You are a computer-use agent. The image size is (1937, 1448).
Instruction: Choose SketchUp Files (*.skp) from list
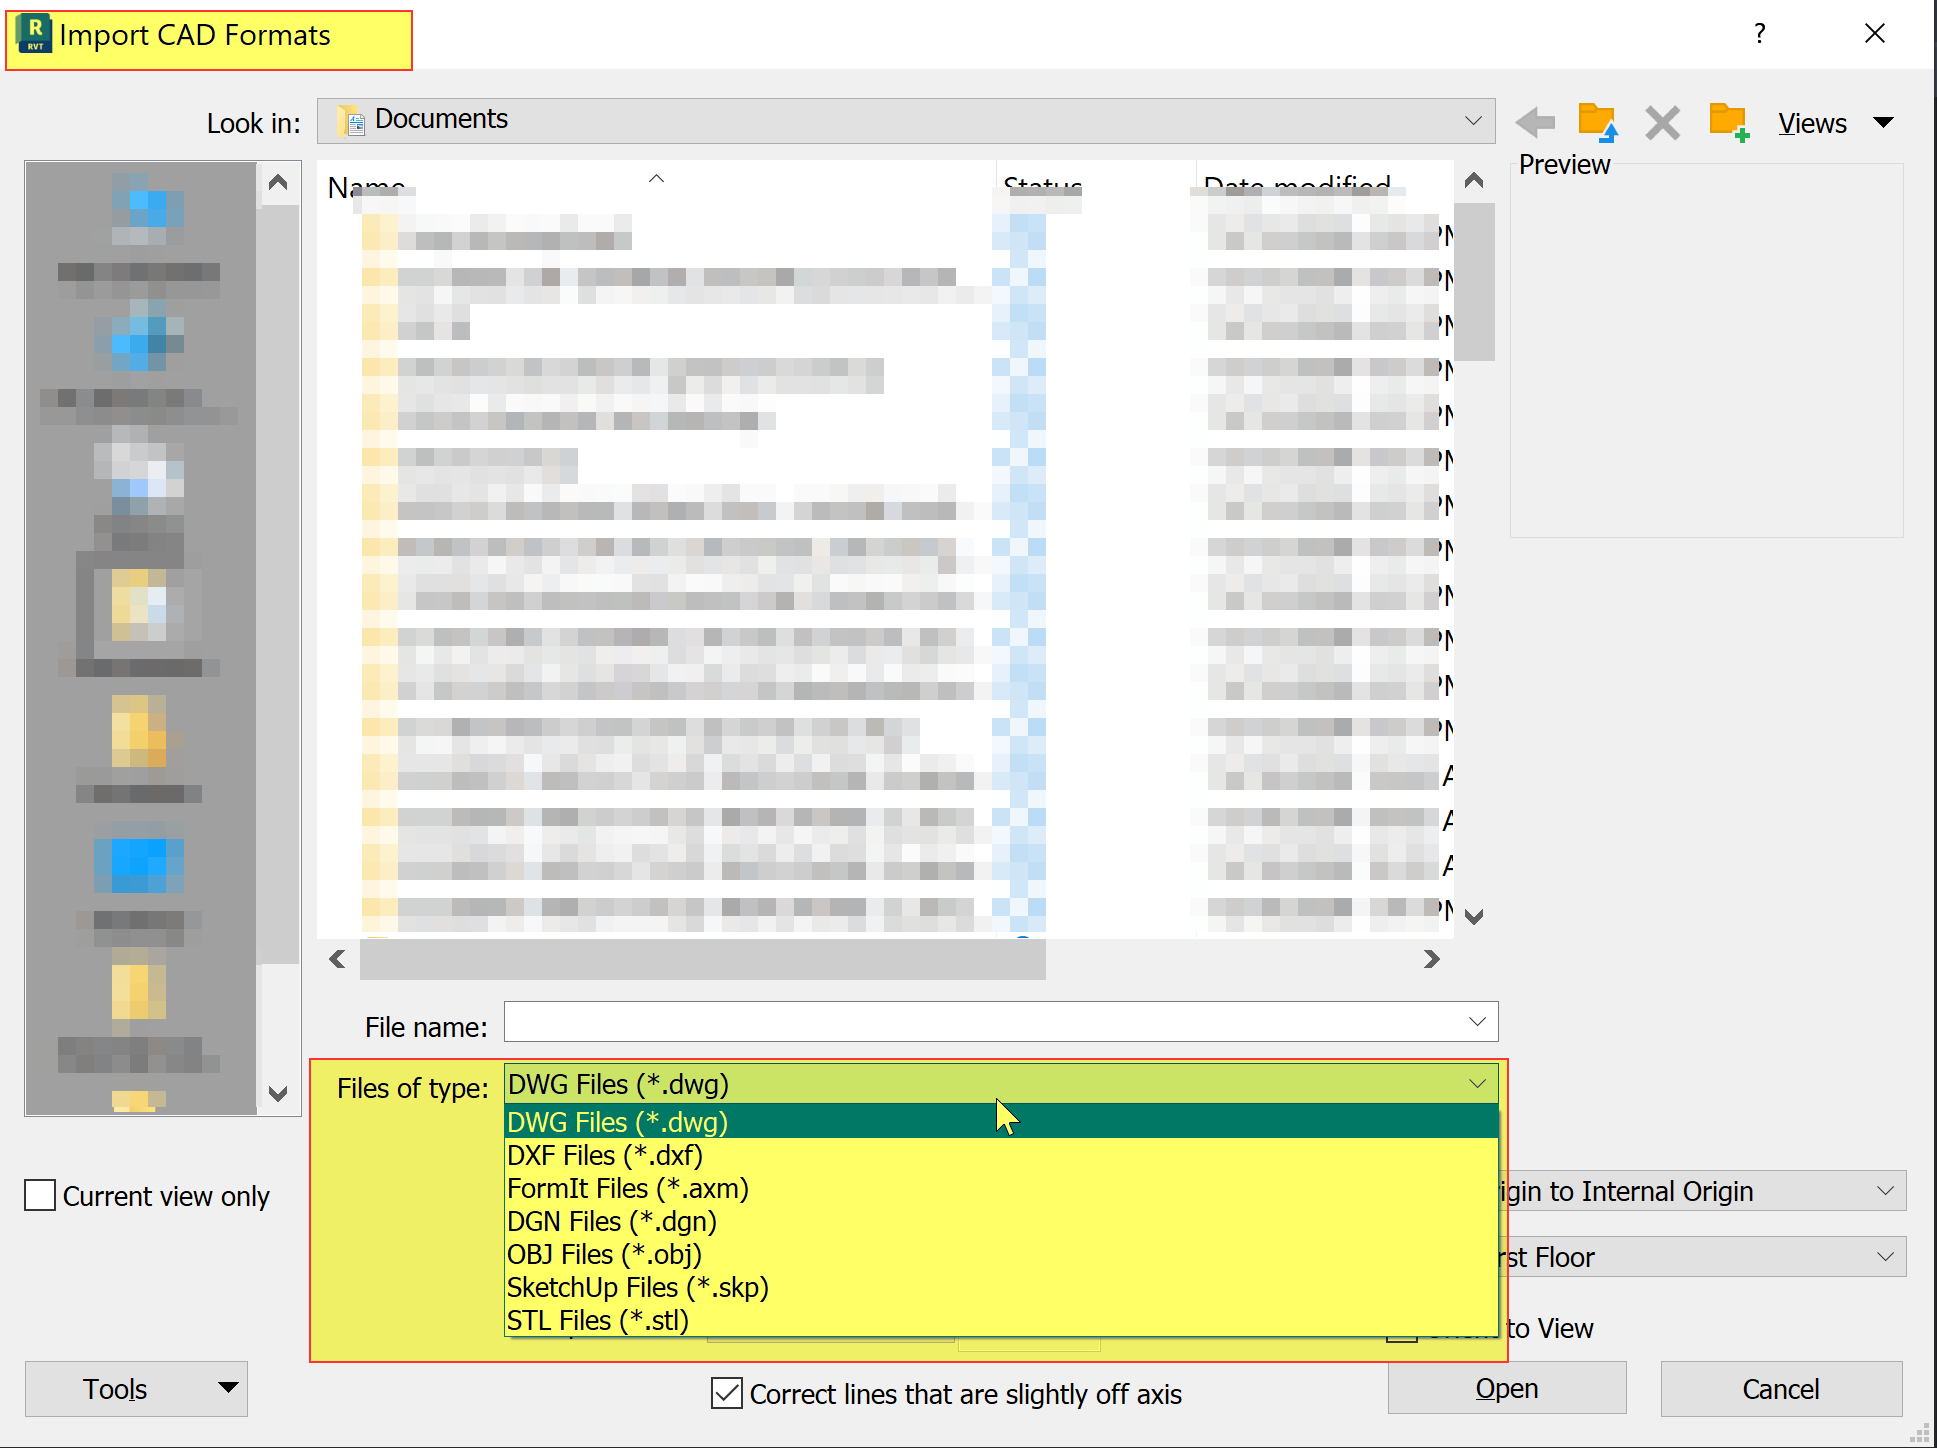[x=637, y=1287]
